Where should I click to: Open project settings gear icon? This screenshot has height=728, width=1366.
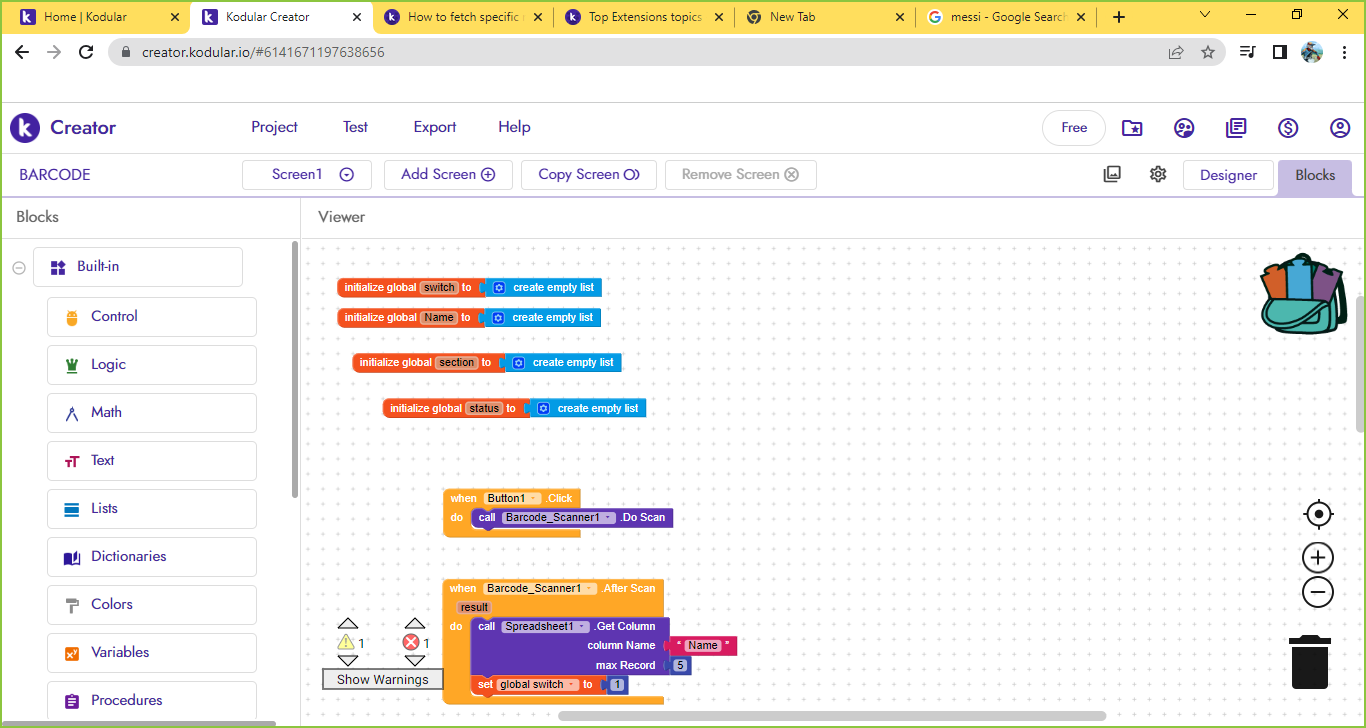coord(1158,174)
